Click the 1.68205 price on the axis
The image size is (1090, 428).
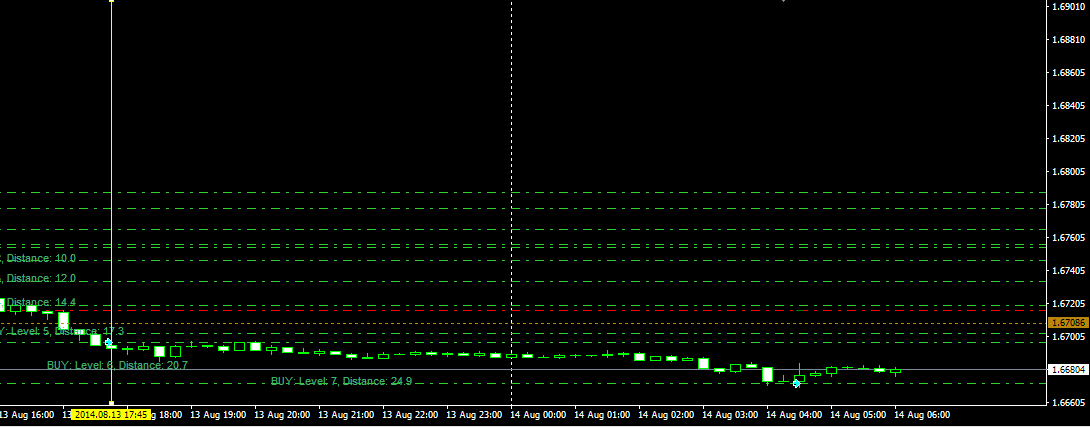[1069, 138]
